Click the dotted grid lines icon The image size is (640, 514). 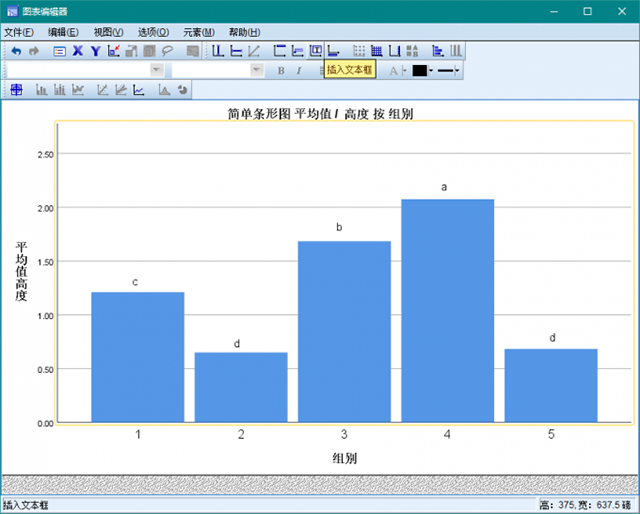click(x=359, y=51)
